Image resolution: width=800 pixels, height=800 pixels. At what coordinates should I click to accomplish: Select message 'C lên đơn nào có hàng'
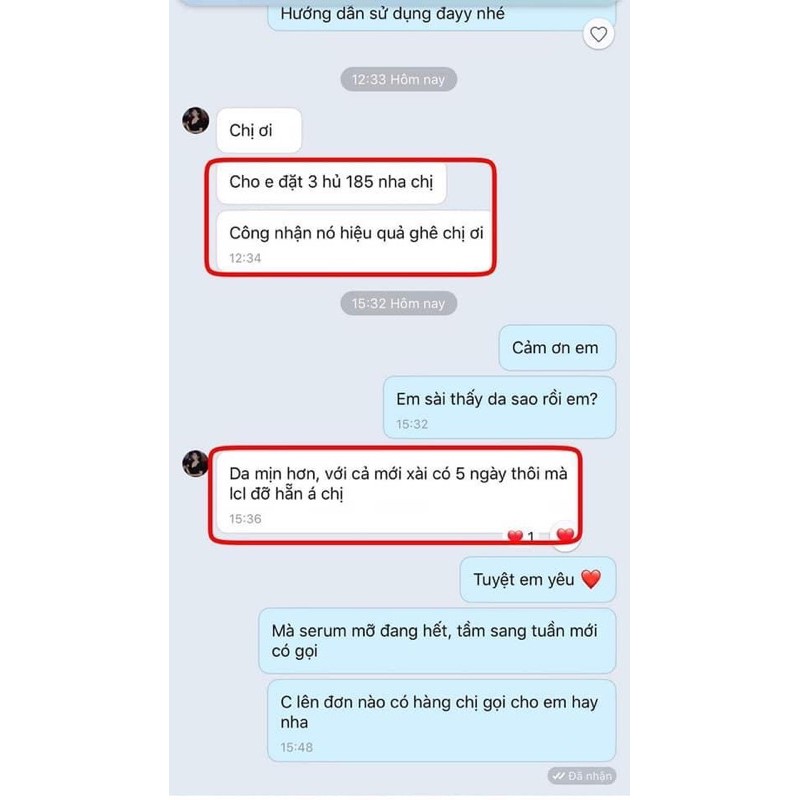442,720
